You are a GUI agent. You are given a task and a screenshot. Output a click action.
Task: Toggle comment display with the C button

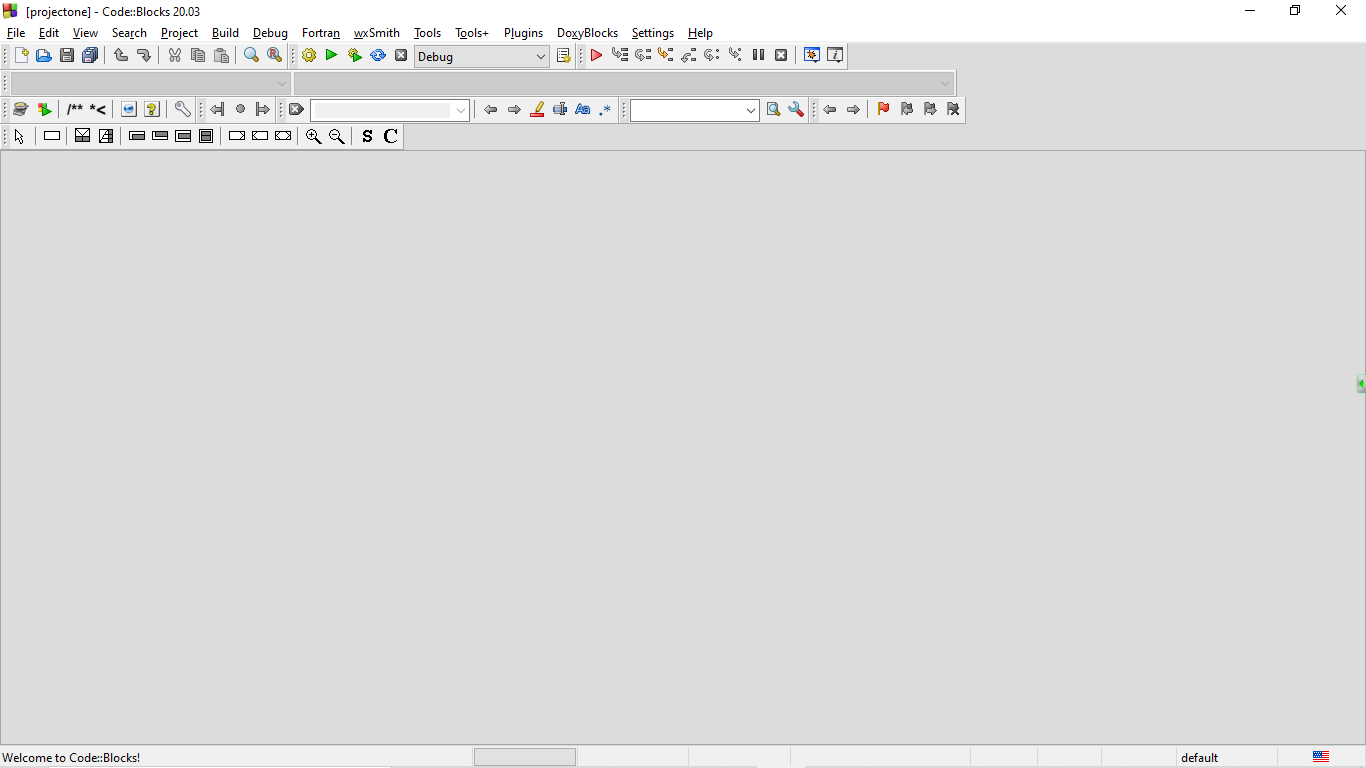(x=391, y=137)
